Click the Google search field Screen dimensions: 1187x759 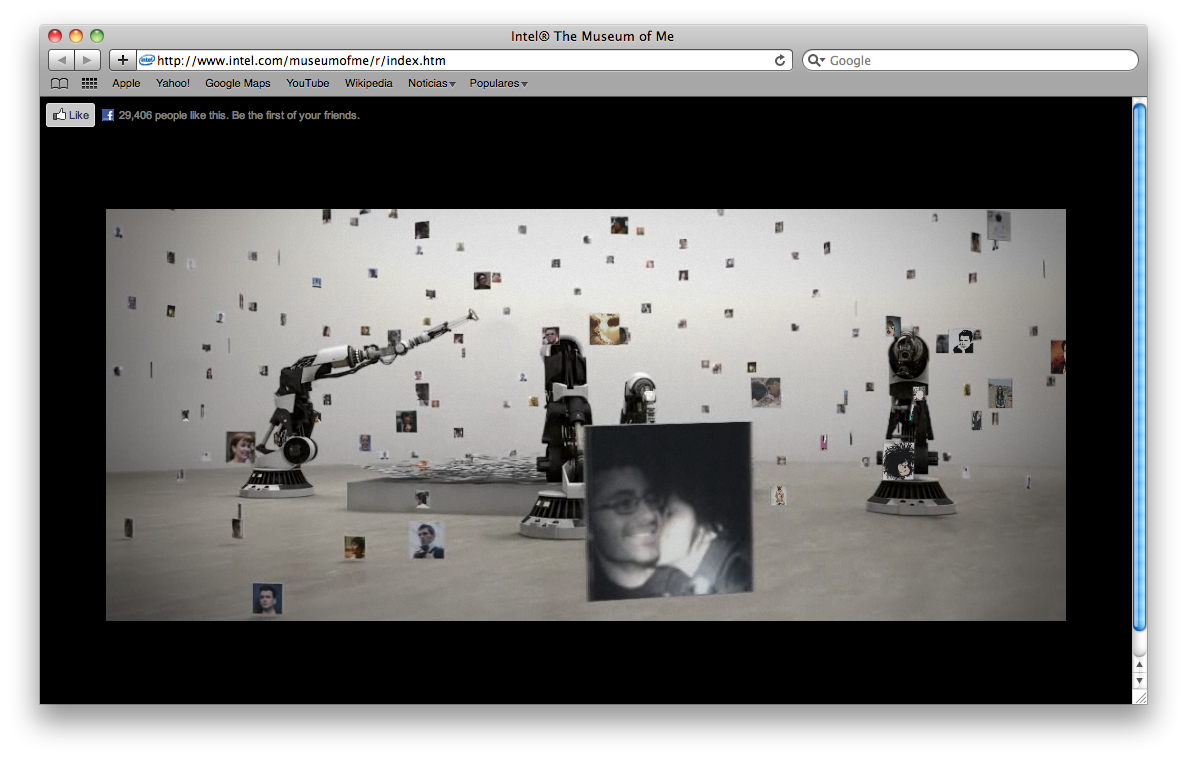tap(980, 61)
